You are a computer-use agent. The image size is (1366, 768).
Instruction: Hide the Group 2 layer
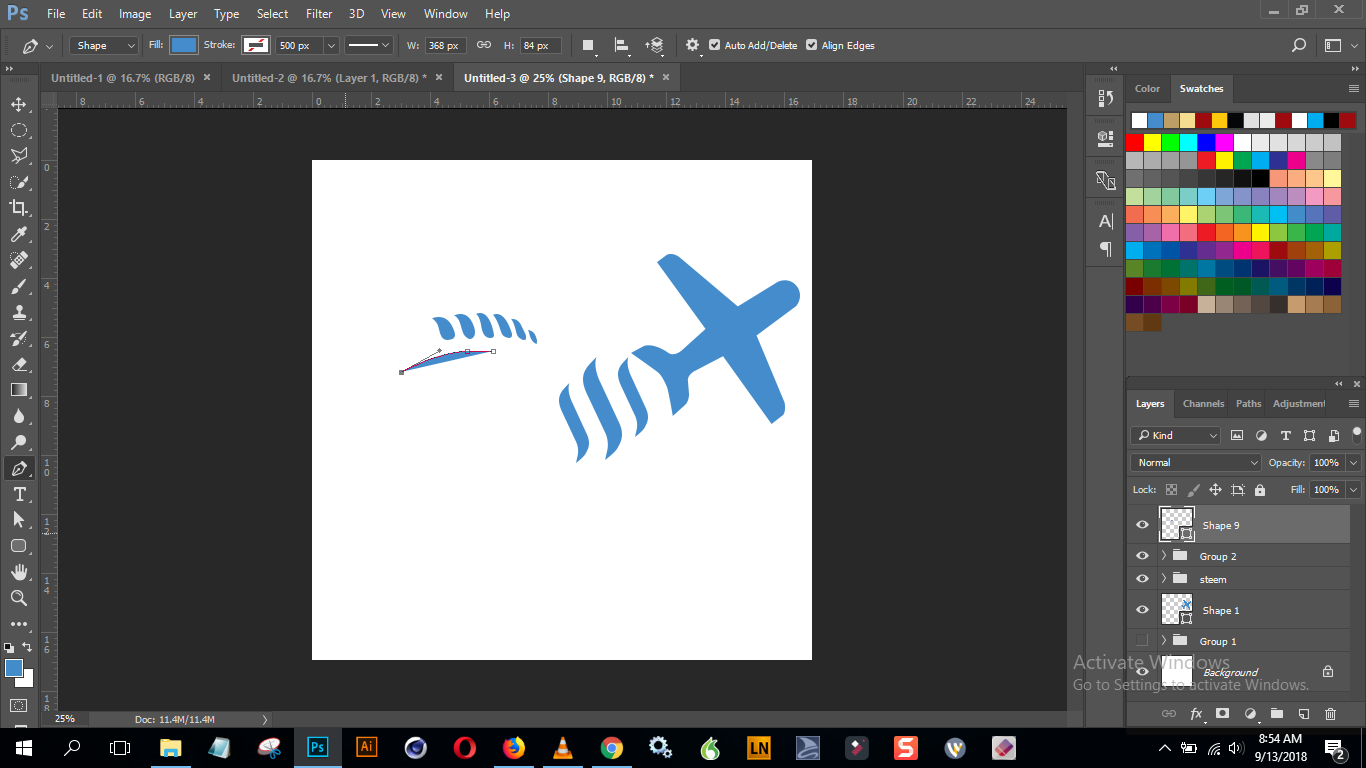click(x=1142, y=556)
